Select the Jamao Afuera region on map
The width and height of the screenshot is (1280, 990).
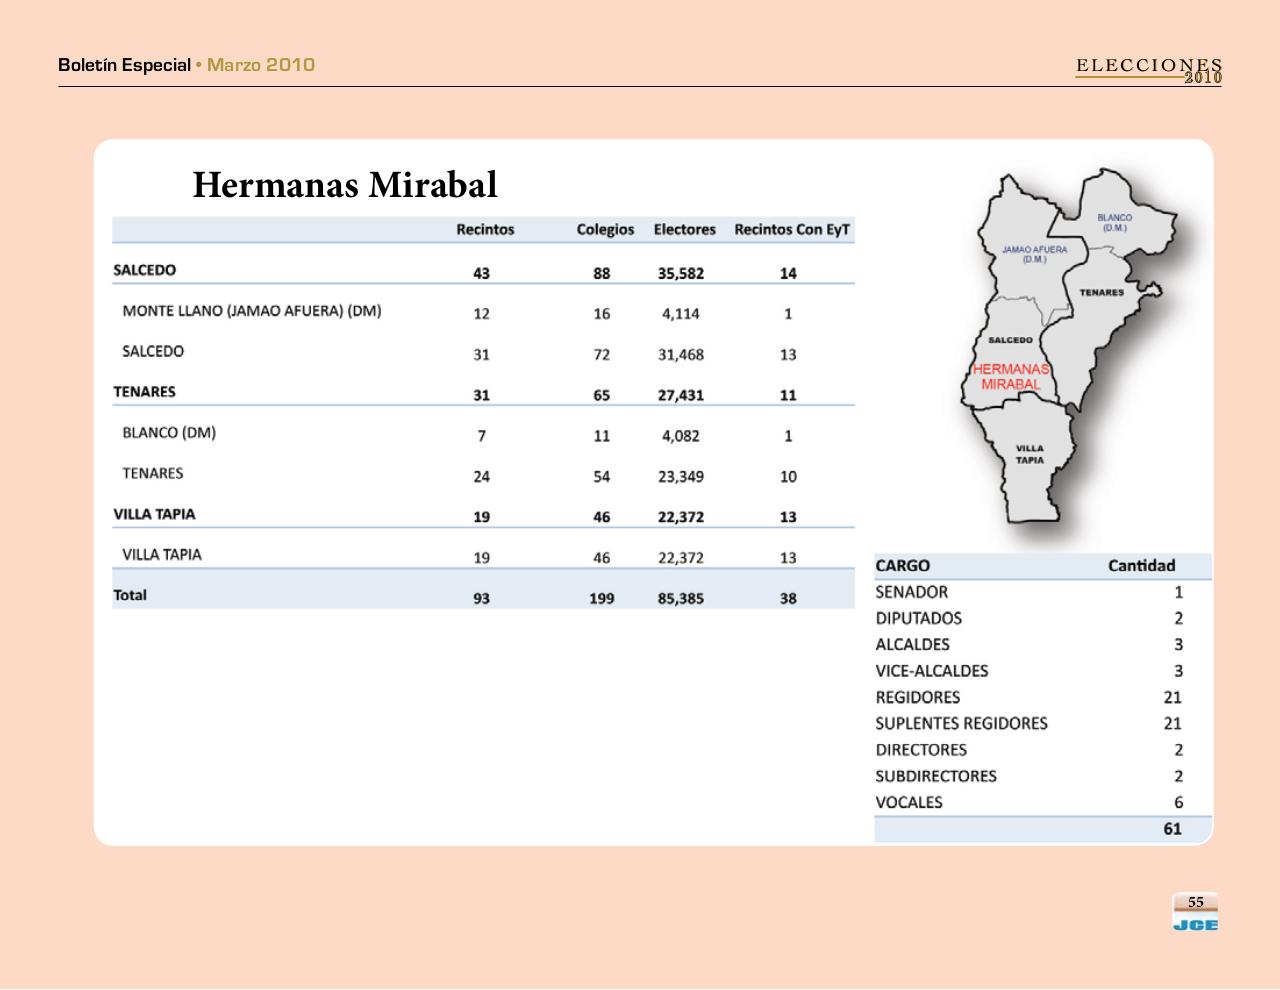point(1034,254)
